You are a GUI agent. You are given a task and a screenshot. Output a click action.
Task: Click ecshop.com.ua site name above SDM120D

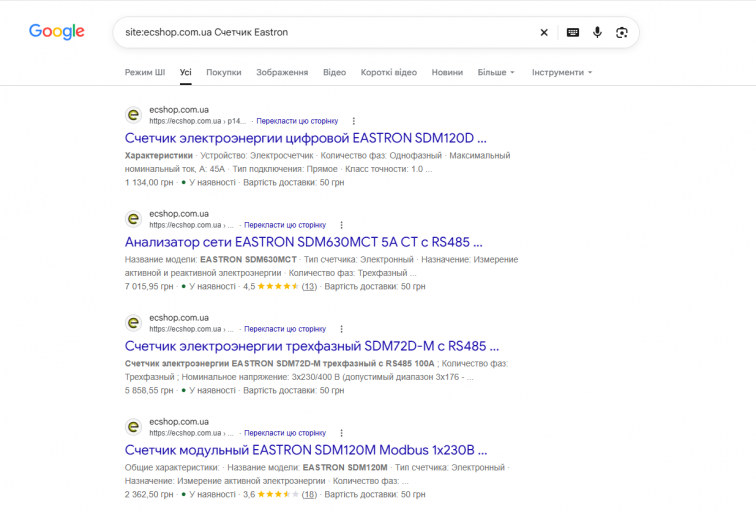(179, 110)
